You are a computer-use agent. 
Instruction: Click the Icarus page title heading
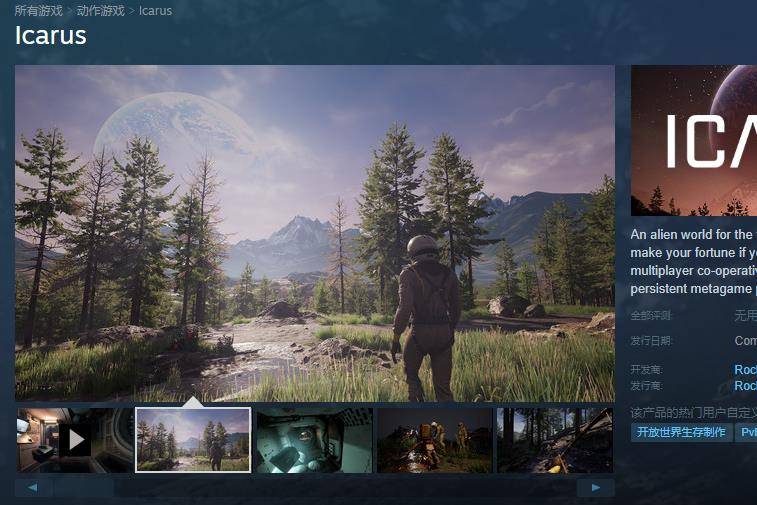coord(51,35)
